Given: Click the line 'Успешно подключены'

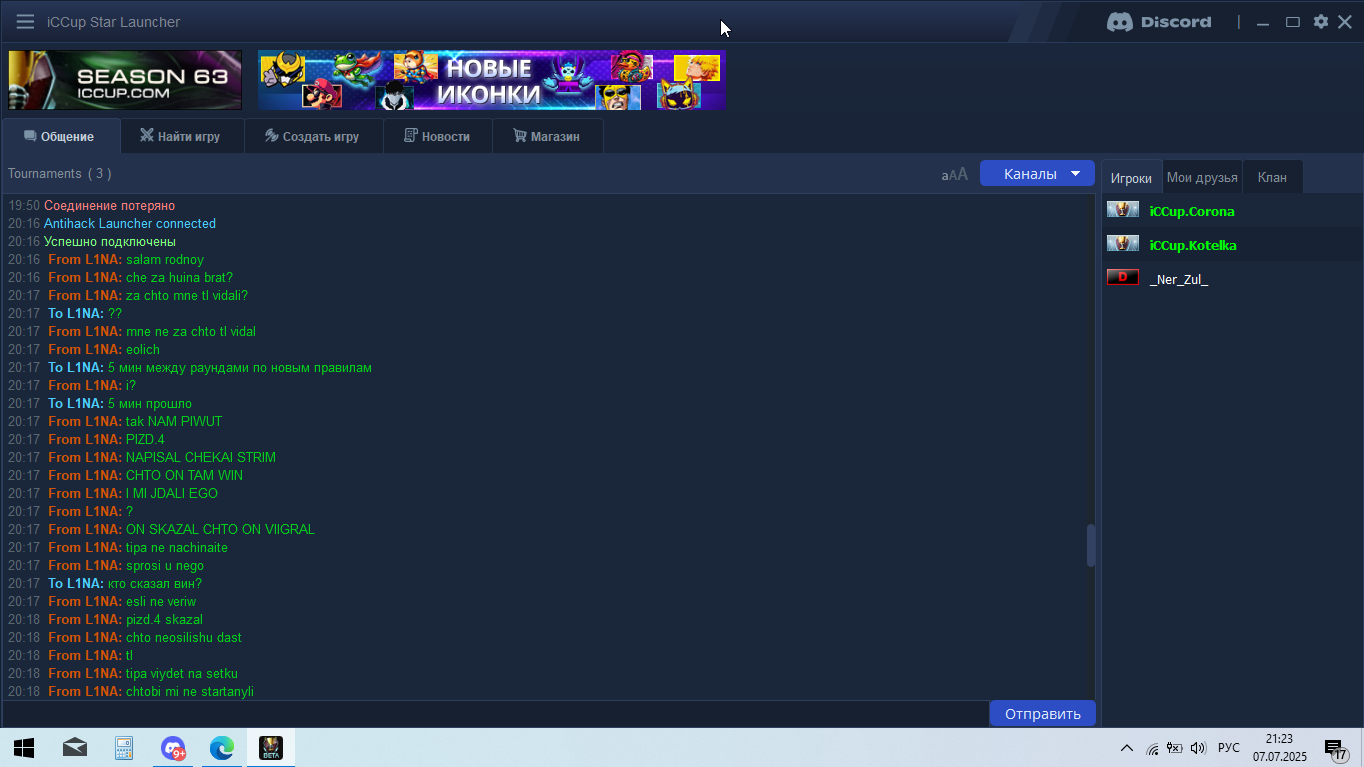Looking at the screenshot, I should pos(110,242).
